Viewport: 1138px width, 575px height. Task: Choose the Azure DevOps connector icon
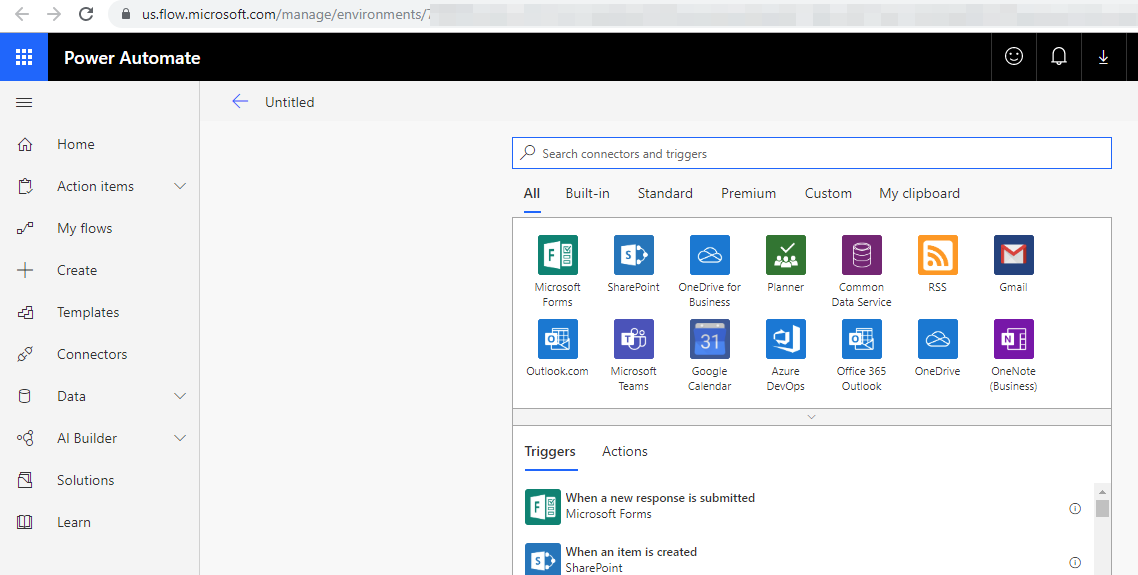pos(785,339)
